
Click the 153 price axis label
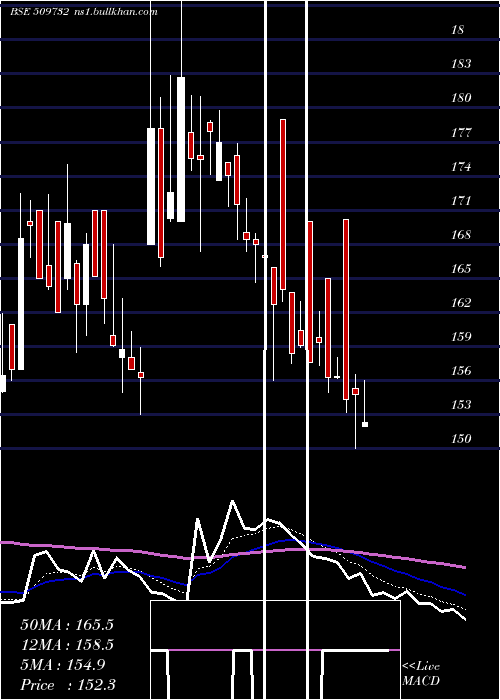[x=461, y=404]
